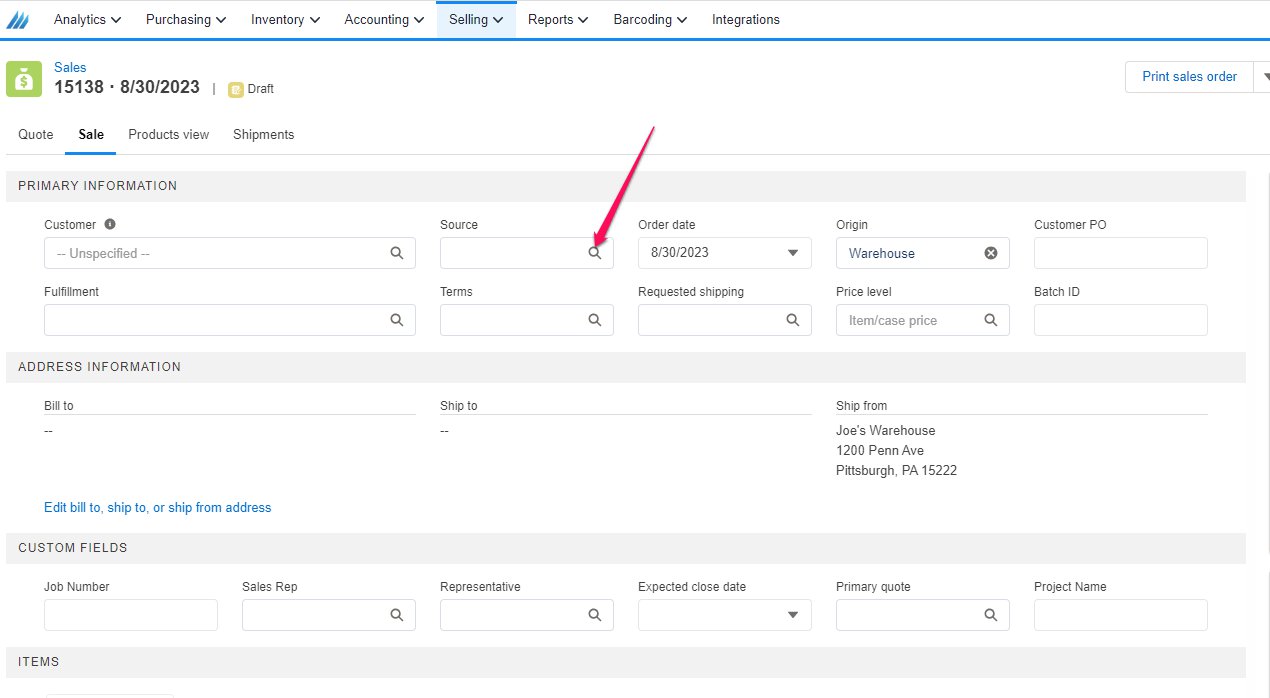Click the Batch ID input field

(1121, 320)
